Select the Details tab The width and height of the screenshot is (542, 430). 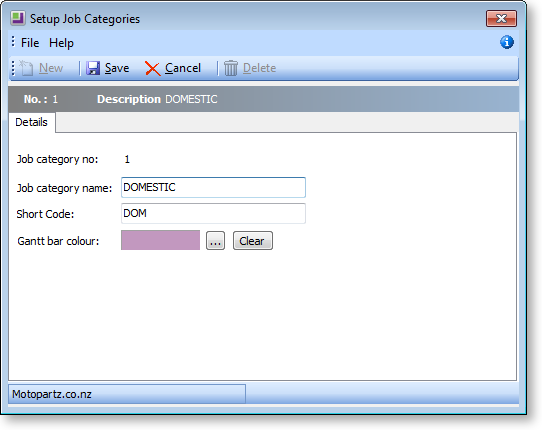coord(31,122)
